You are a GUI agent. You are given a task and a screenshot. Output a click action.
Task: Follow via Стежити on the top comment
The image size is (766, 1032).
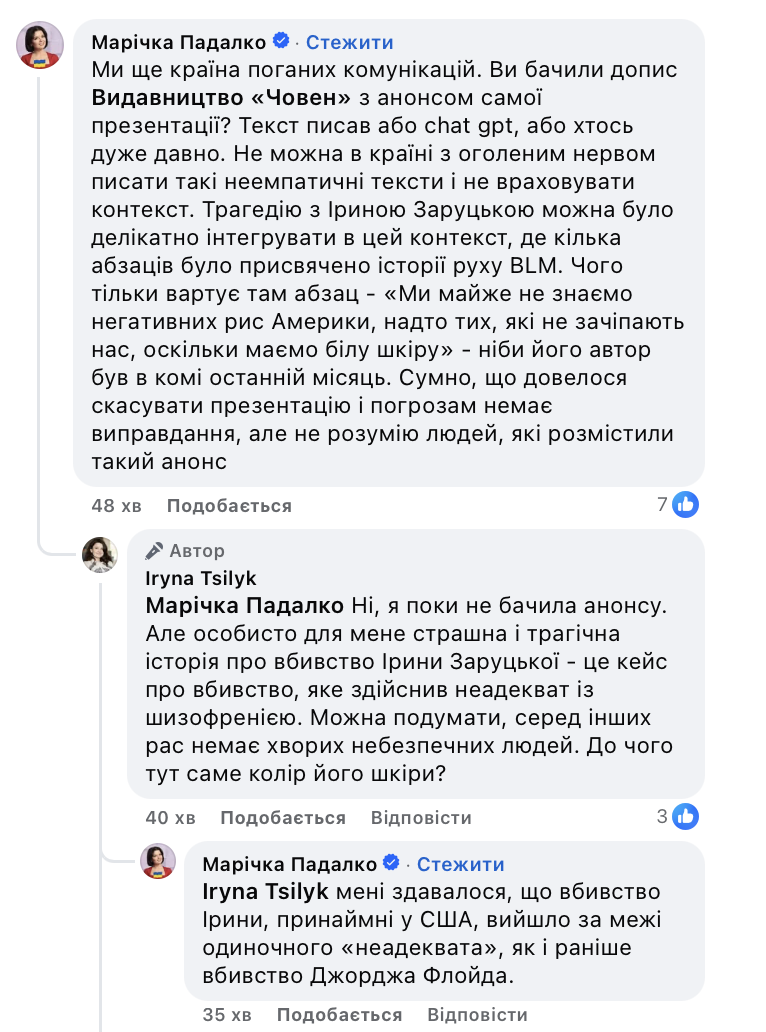click(x=349, y=42)
